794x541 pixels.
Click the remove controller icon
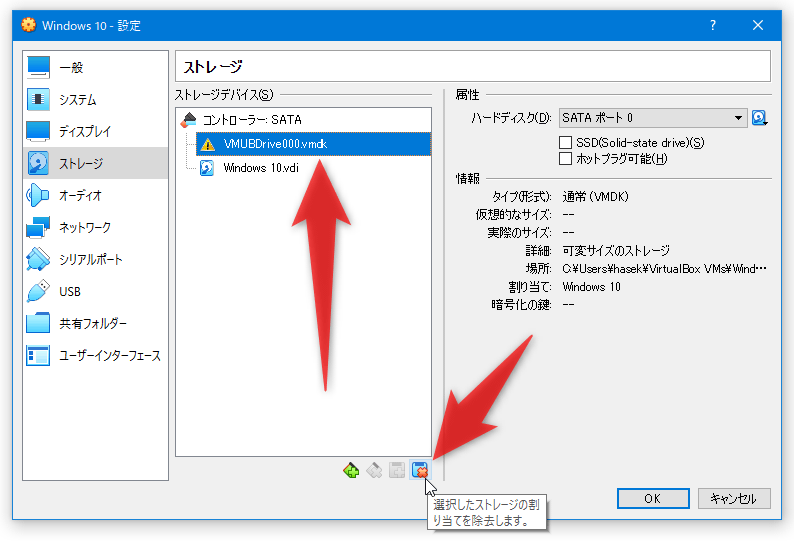point(374,471)
